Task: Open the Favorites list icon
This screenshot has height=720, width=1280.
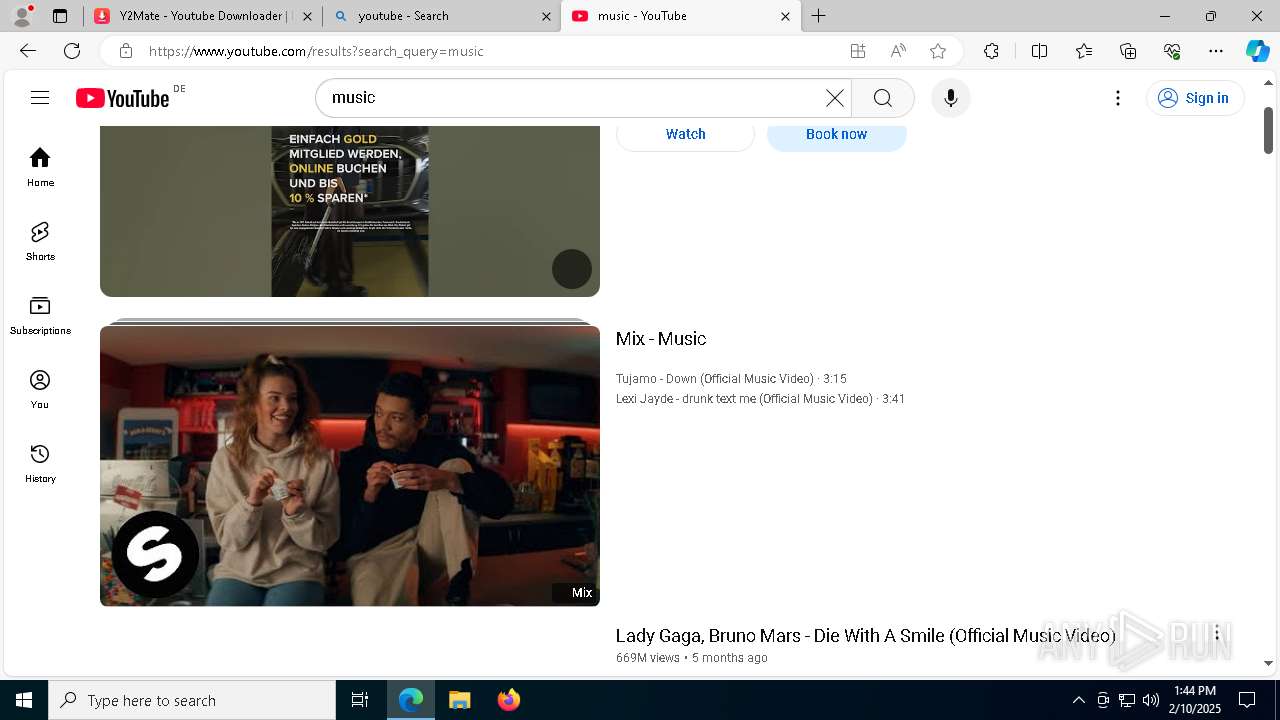Action: coord(1084,51)
